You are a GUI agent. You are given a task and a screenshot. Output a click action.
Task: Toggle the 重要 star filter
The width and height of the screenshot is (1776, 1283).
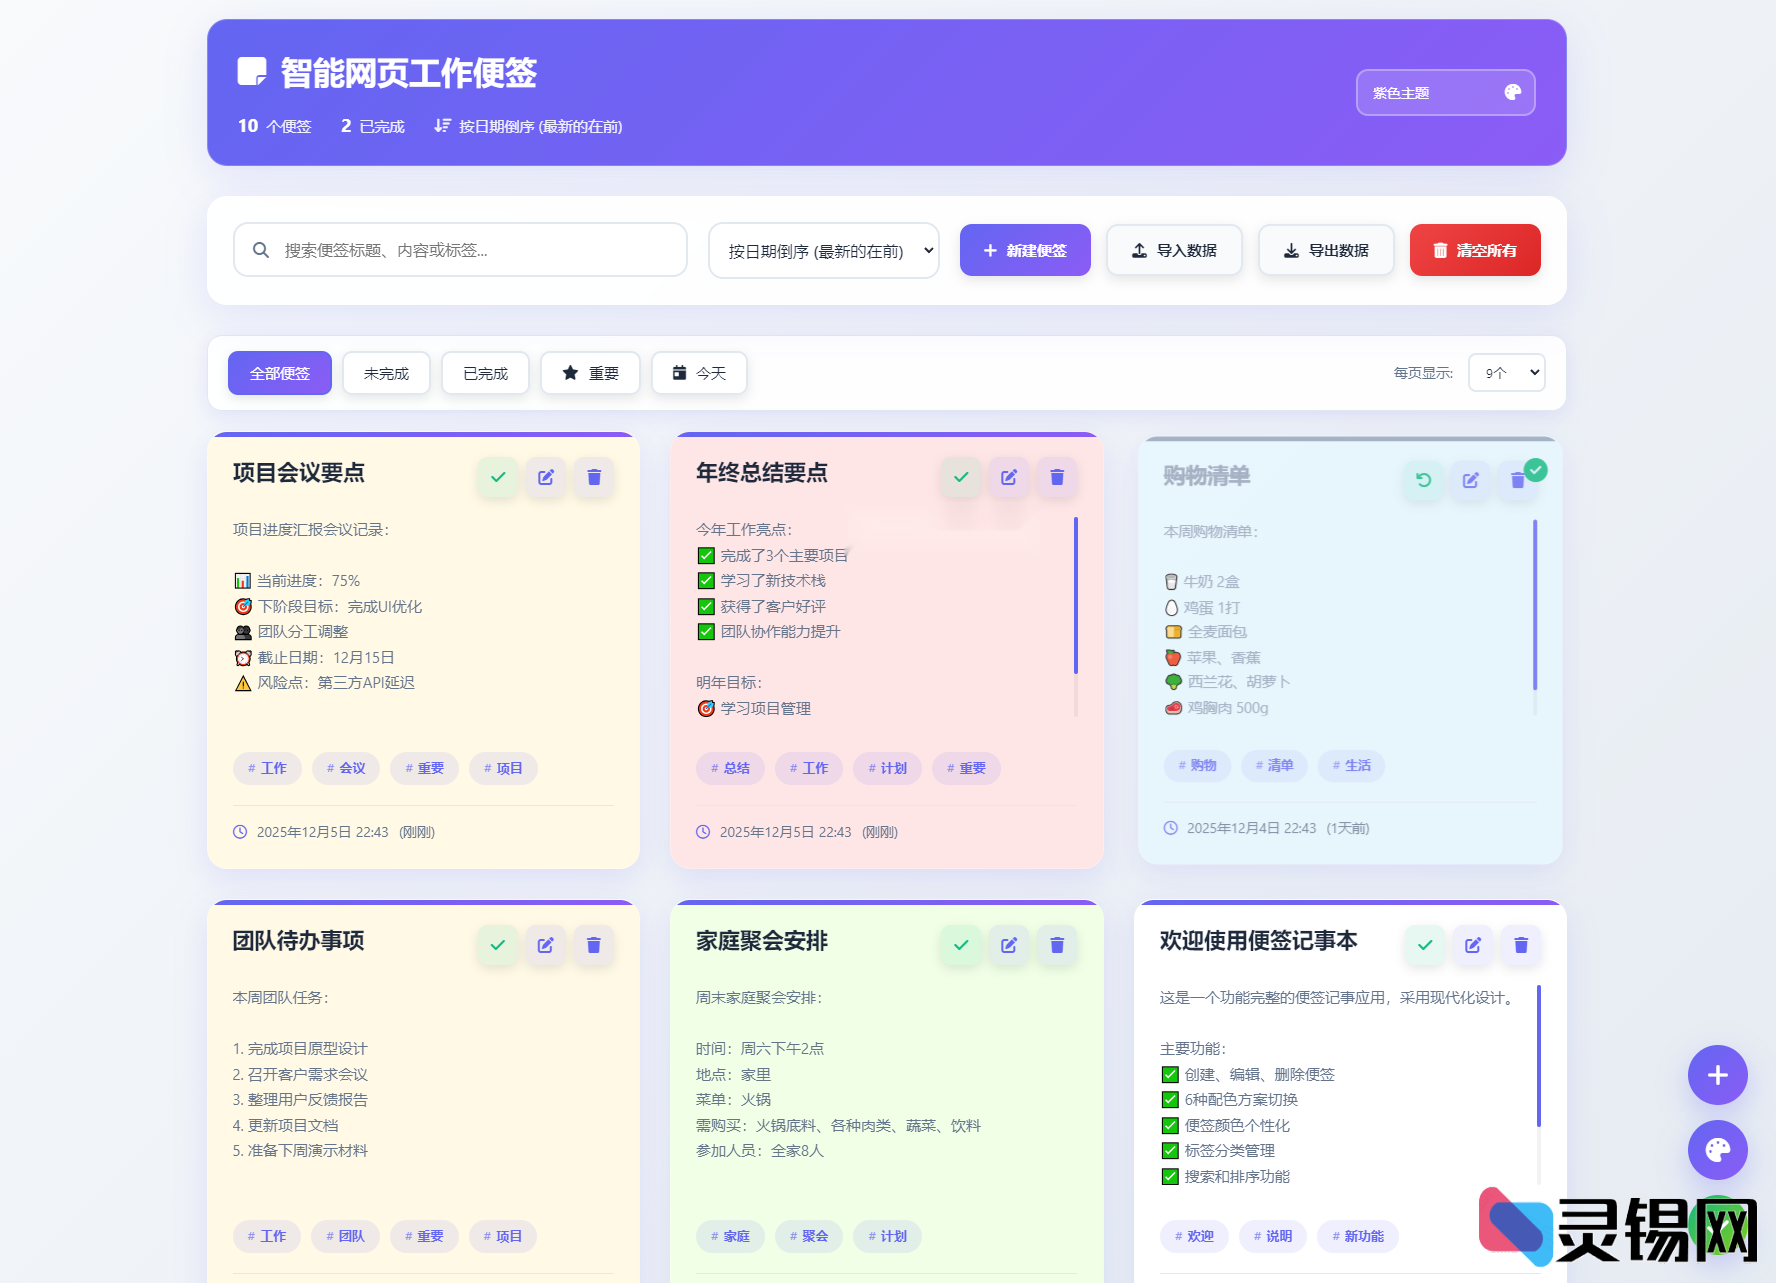pyautogui.click(x=590, y=372)
